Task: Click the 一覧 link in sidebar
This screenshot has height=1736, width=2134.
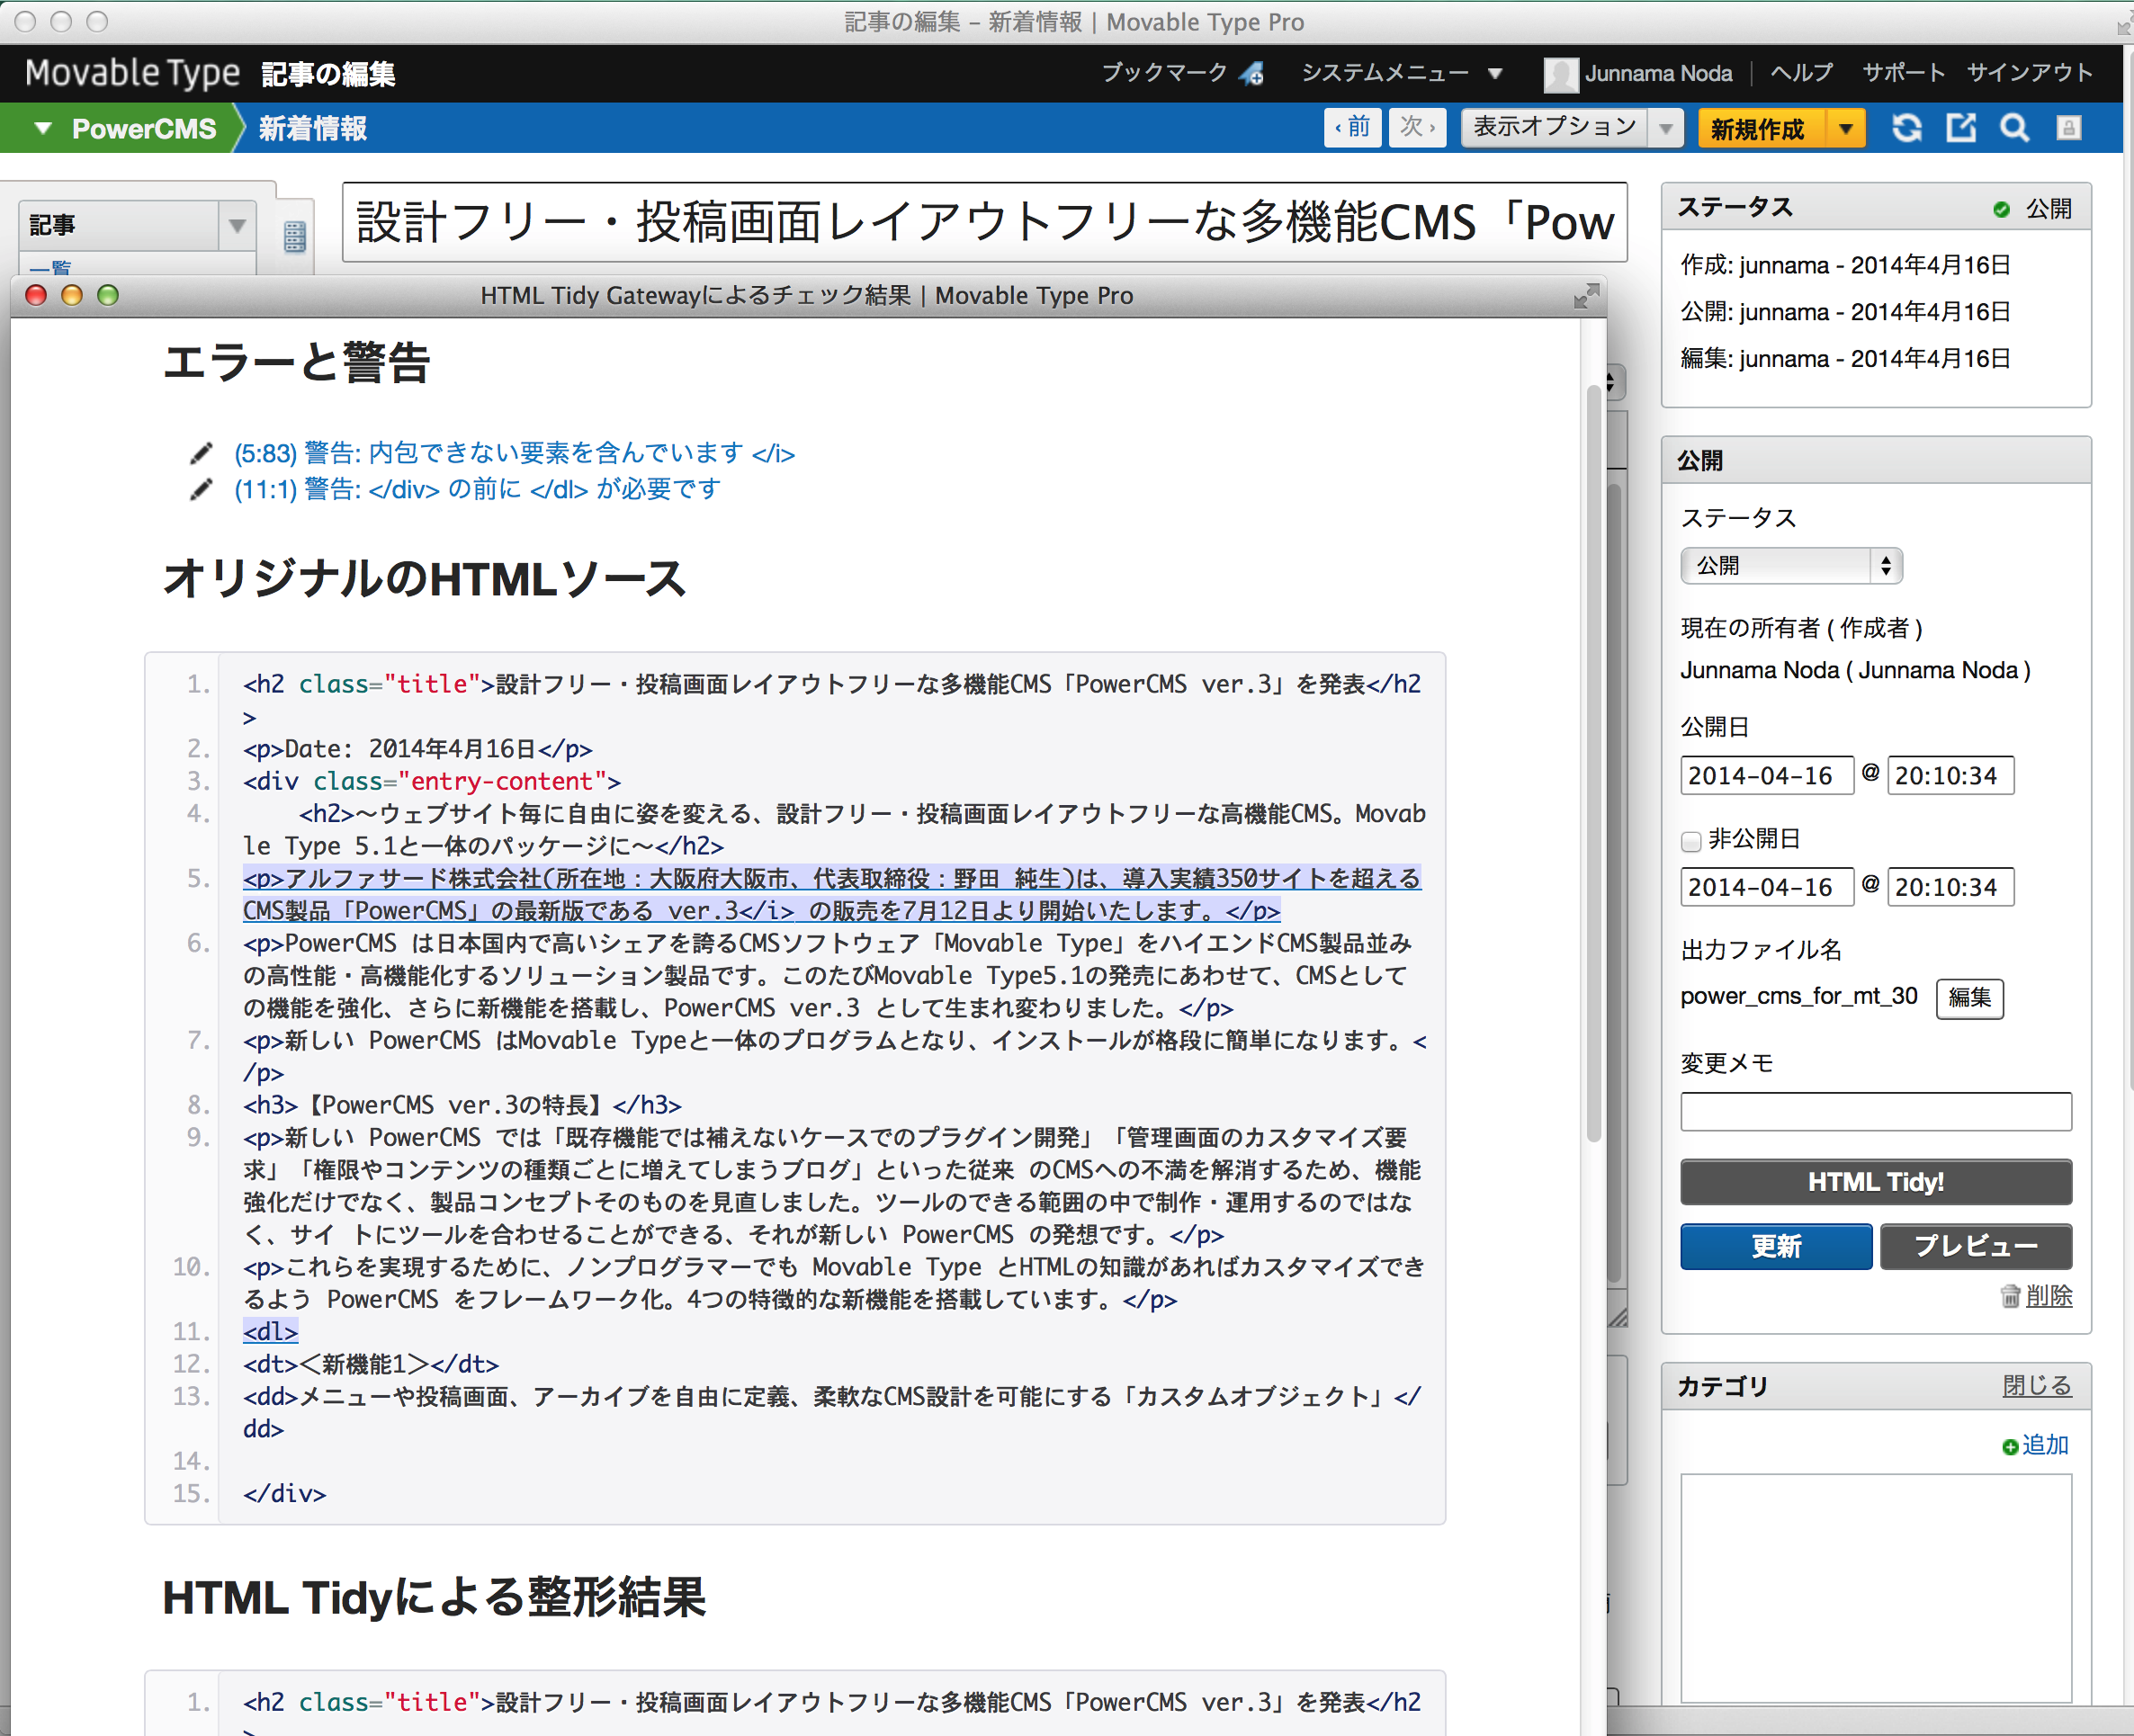Action: click(50, 267)
